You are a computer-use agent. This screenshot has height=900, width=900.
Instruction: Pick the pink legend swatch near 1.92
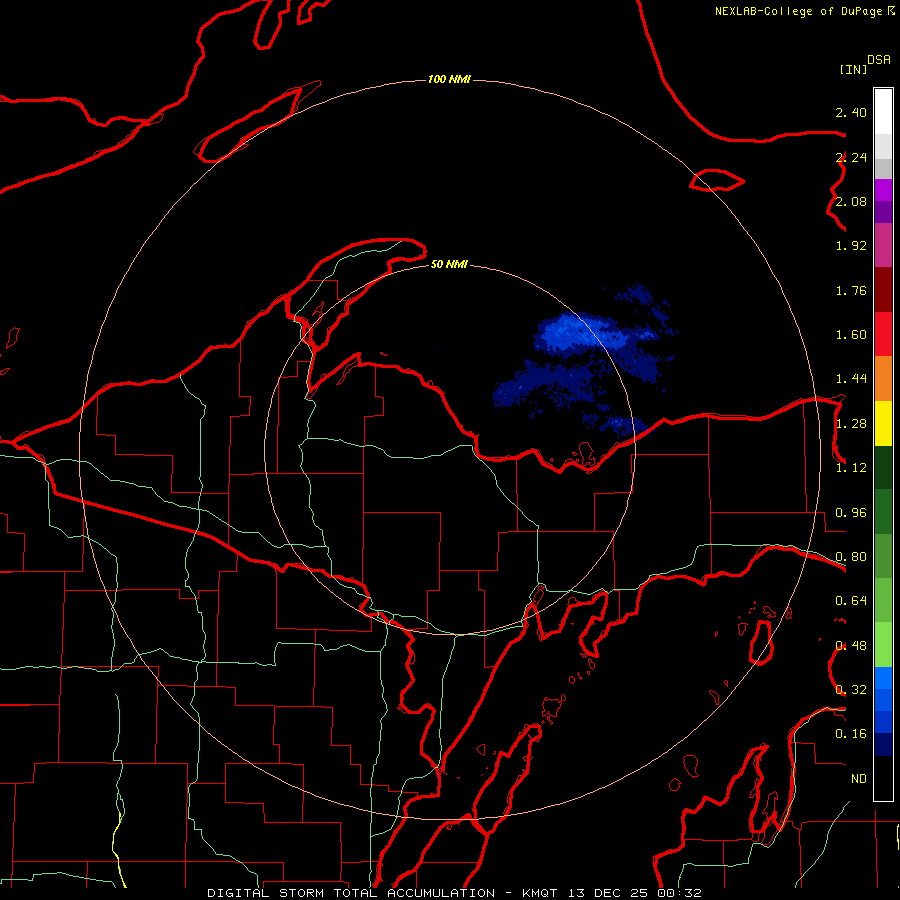coord(883,245)
